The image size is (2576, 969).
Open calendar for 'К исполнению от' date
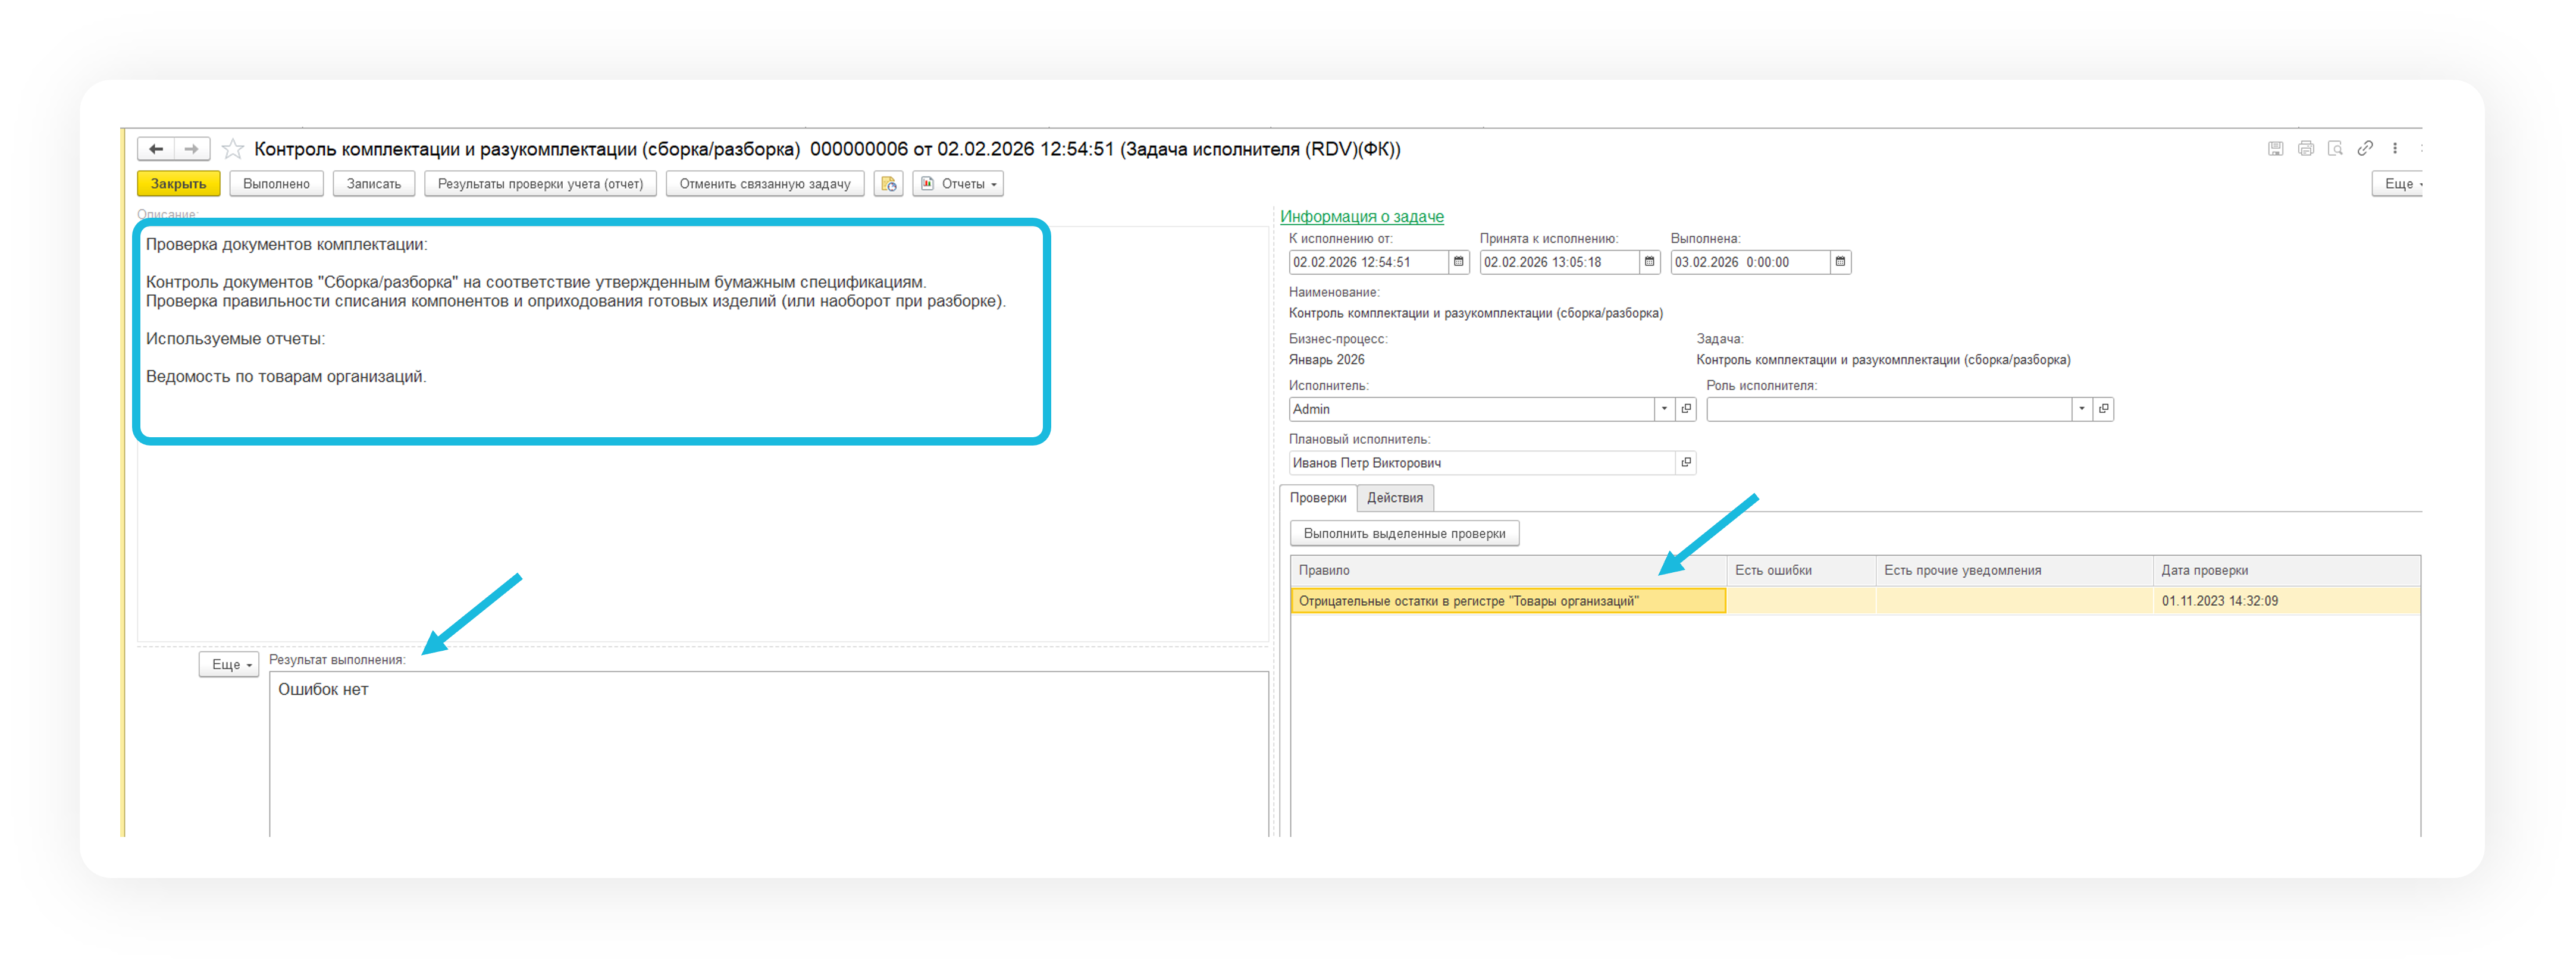click(x=1459, y=262)
